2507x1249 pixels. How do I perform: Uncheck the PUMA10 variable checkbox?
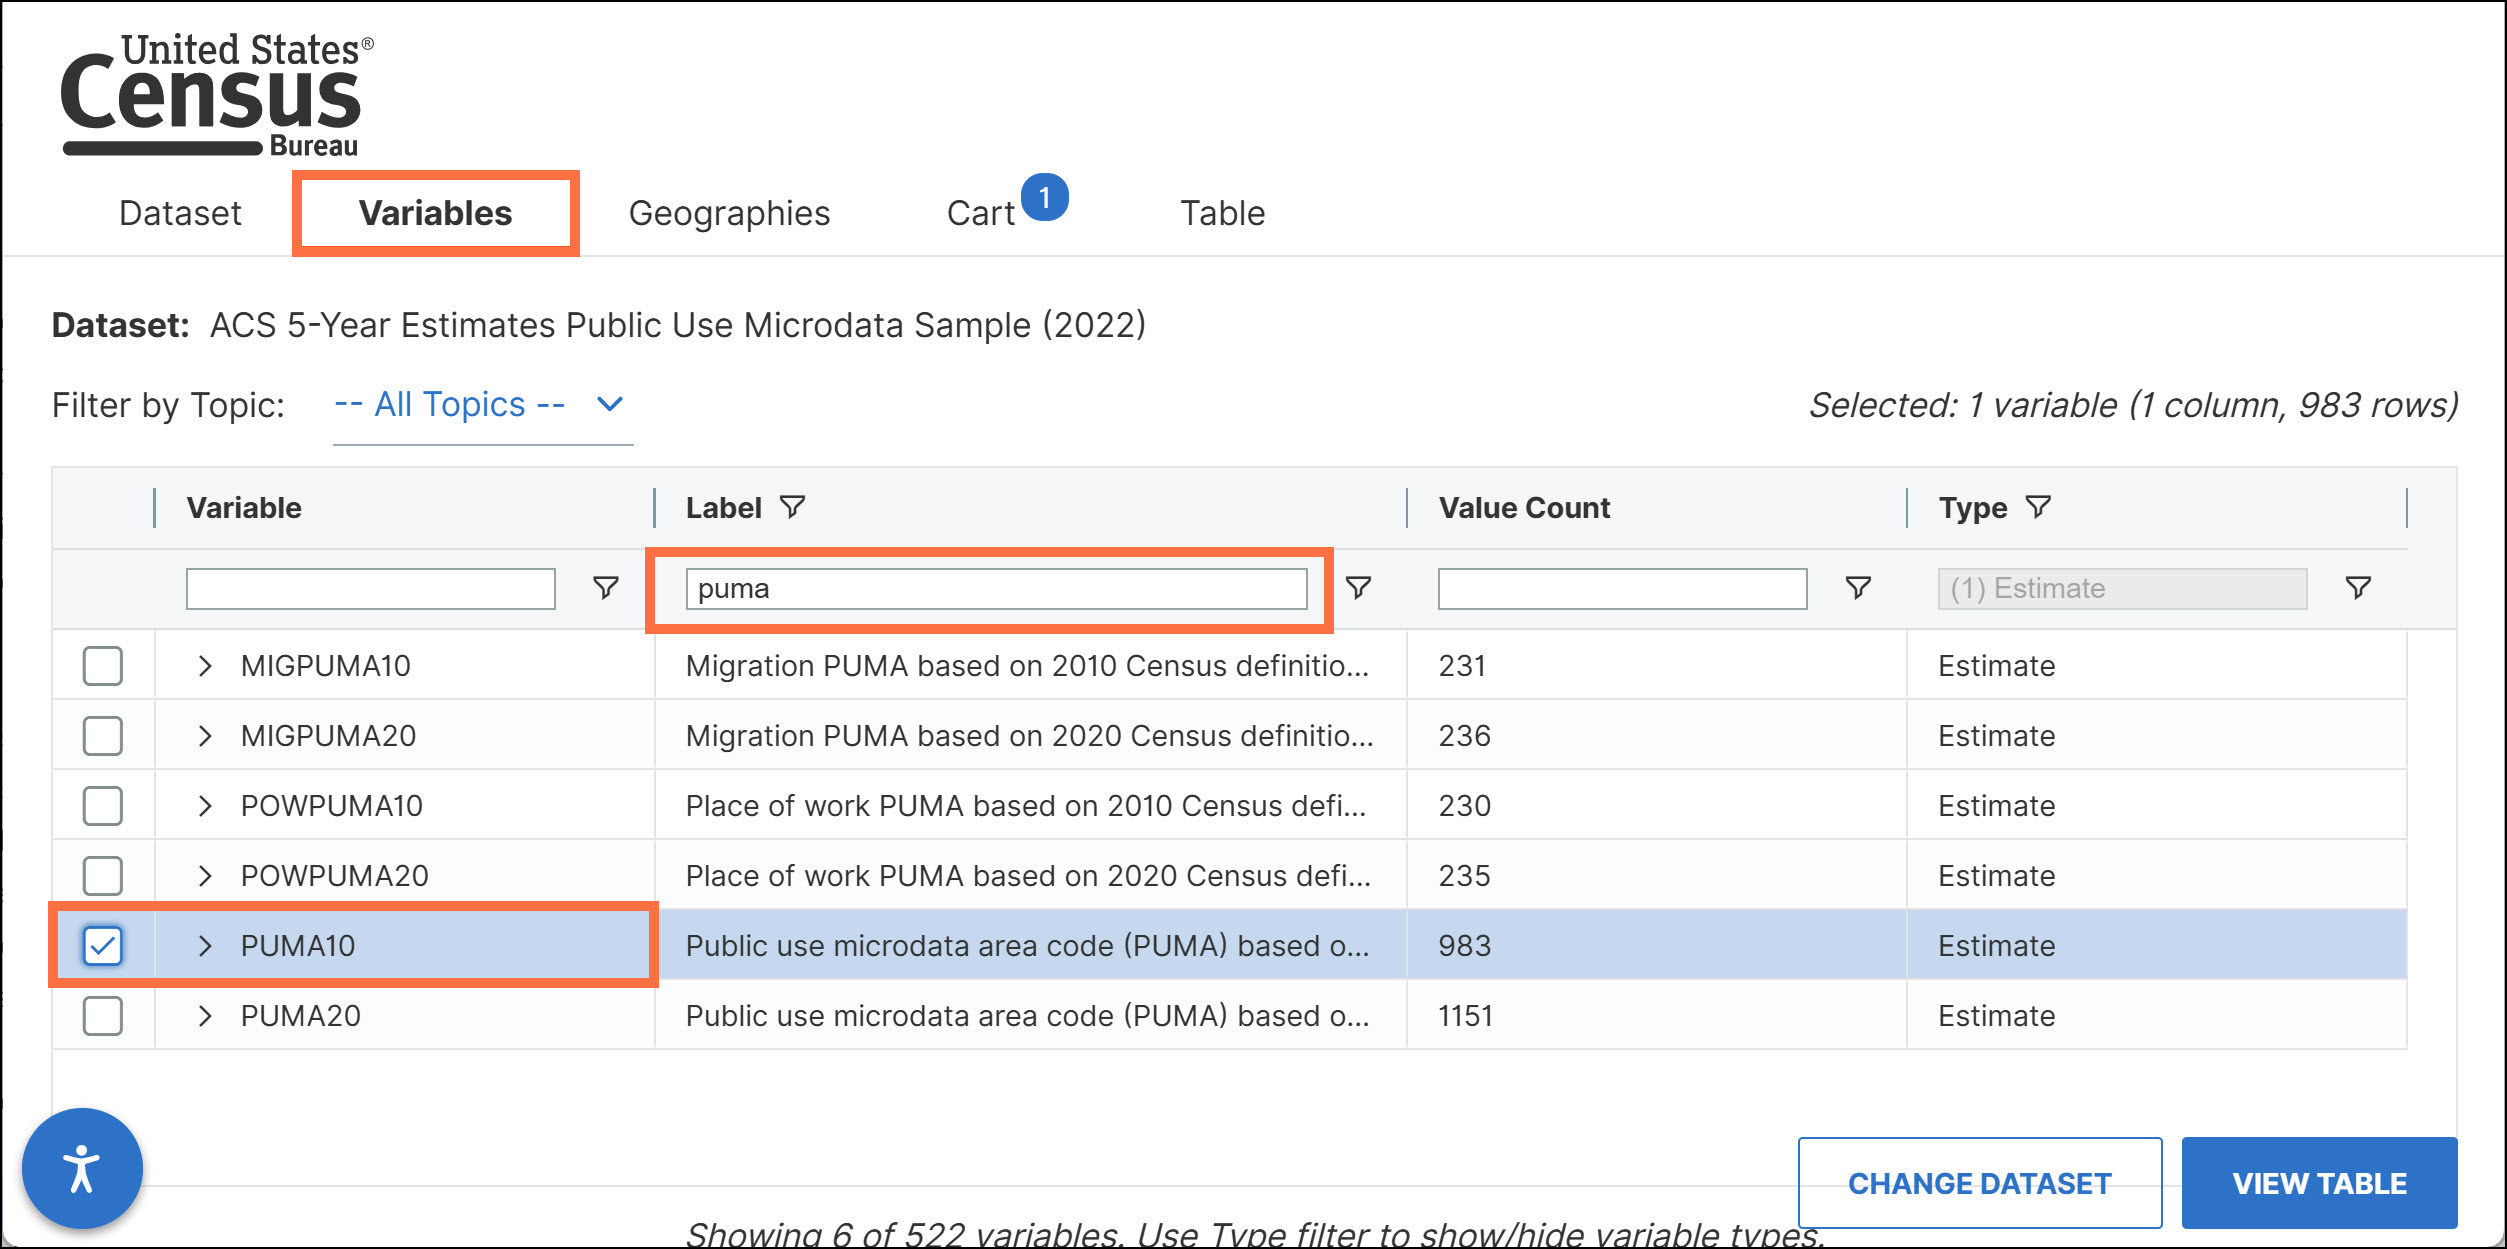(x=103, y=945)
